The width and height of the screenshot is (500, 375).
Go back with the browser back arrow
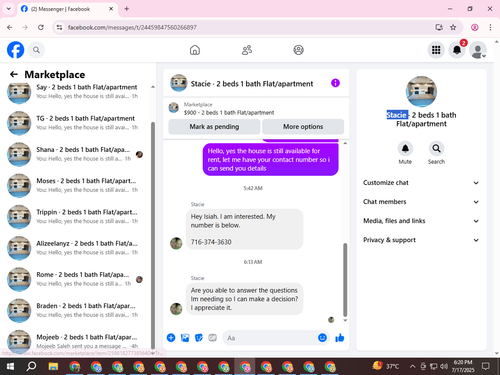[x=10, y=27]
